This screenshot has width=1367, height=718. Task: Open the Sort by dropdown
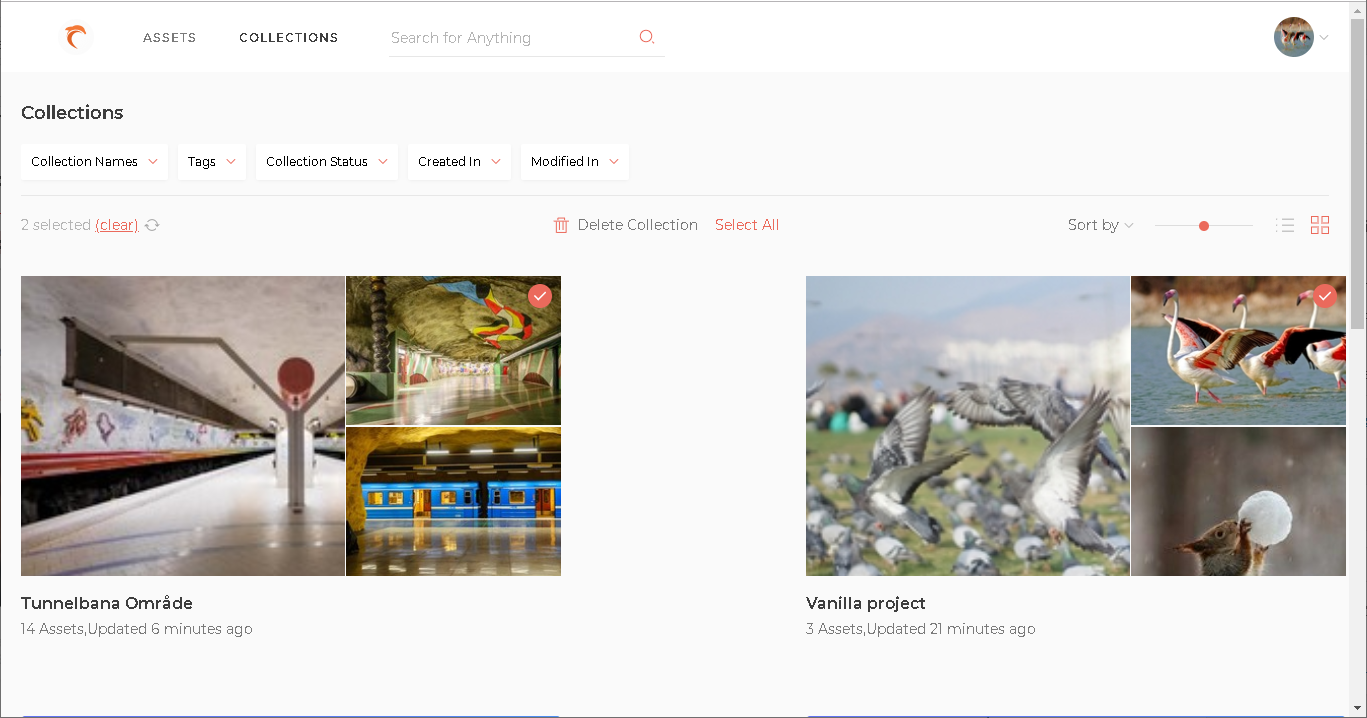coord(1100,225)
